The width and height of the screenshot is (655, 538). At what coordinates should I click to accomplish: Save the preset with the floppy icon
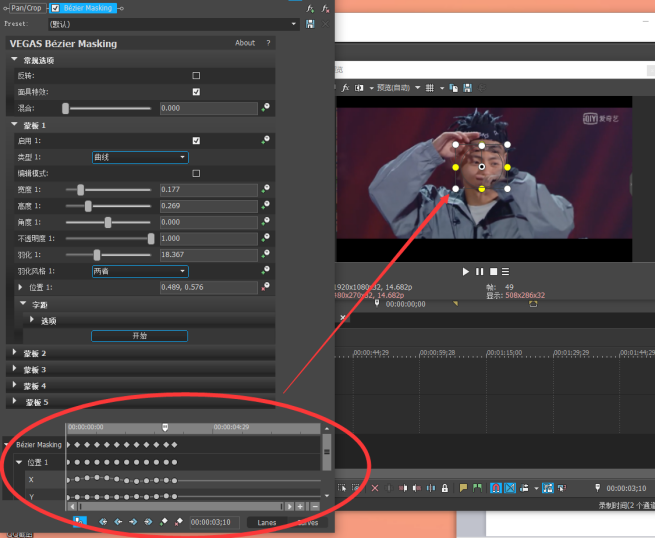click(310, 24)
